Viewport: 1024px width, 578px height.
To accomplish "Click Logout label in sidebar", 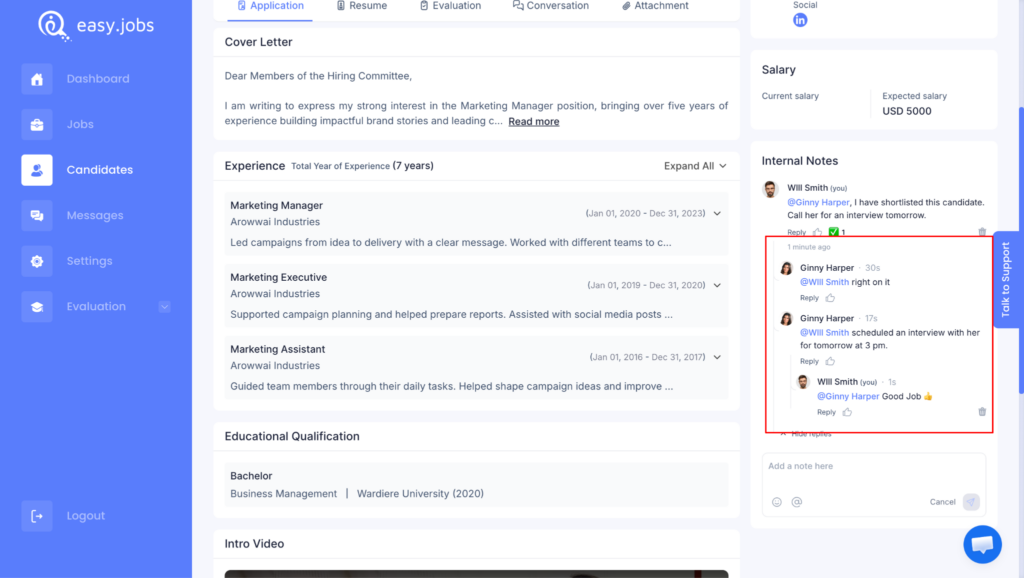I will click(86, 516).
